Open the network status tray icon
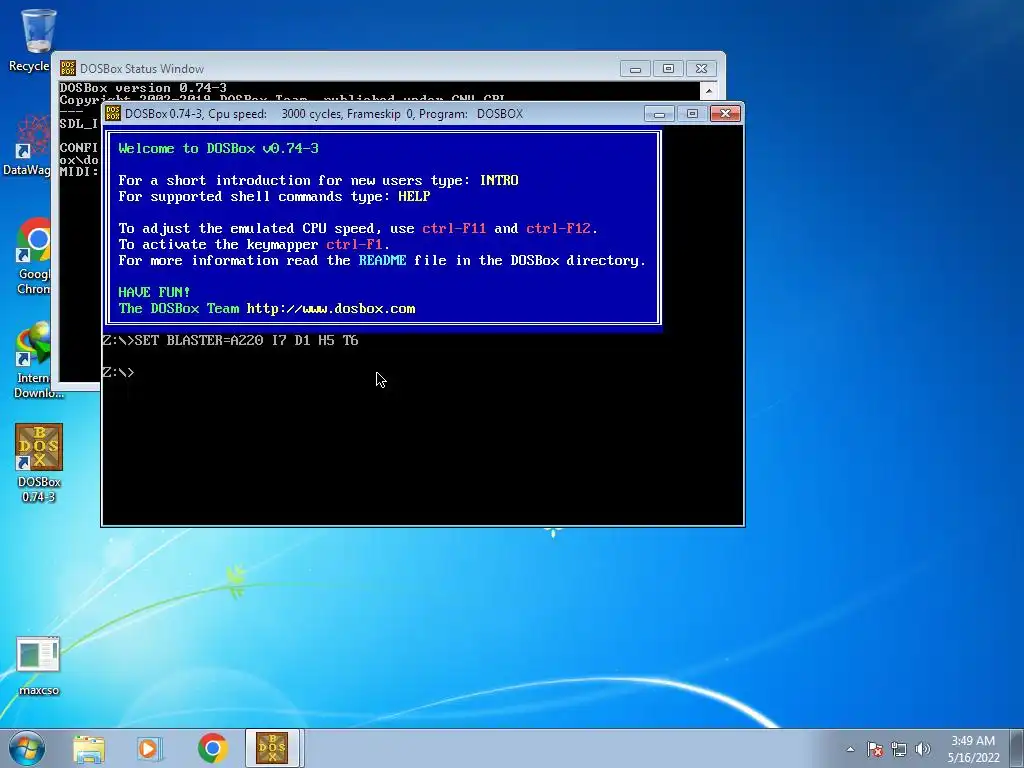The width and height of the screenshot is (1024, 768). (899, 749)
